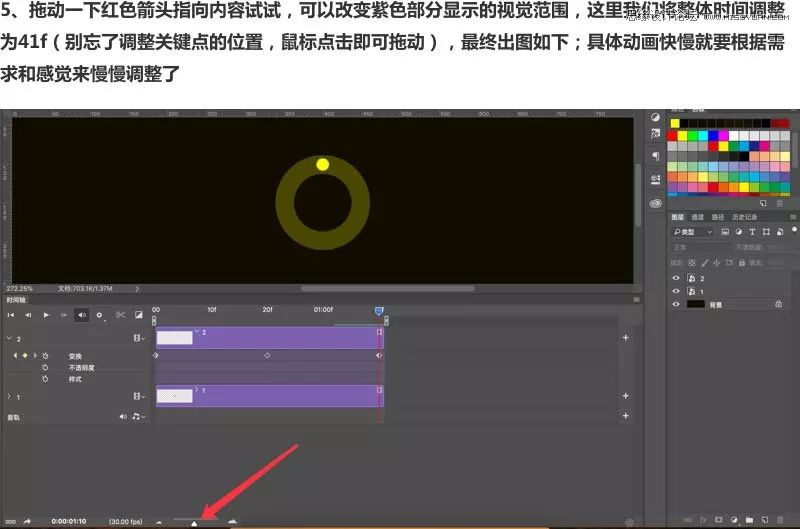Hide layer 2 with its eye icon
The width and height of the screenshot is (800, 529).
(676, 278)
